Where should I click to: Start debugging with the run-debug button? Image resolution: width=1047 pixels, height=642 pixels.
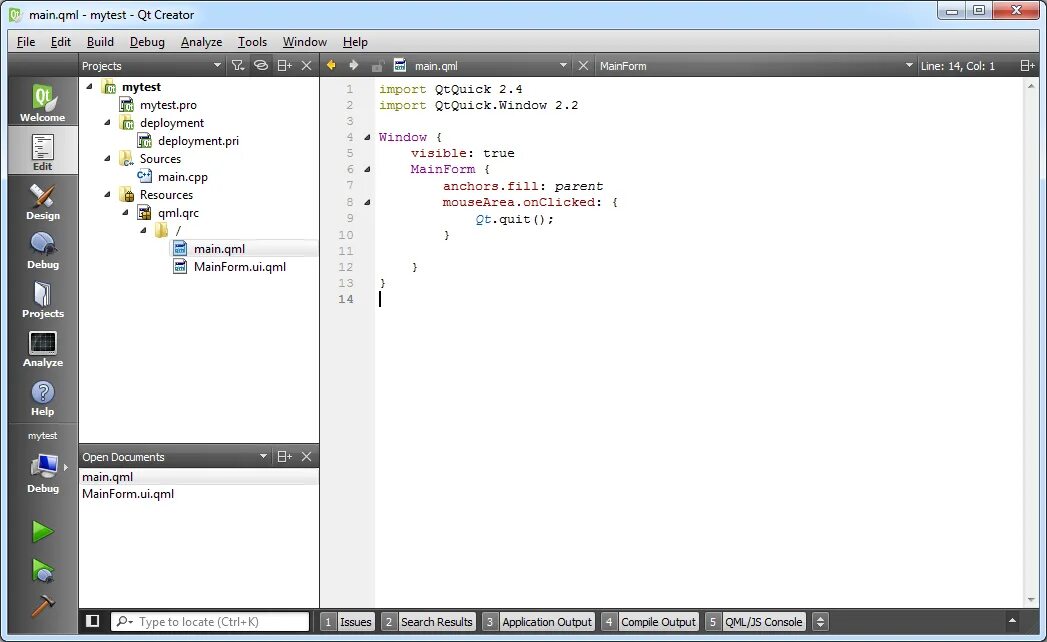(x=43, y=570)
